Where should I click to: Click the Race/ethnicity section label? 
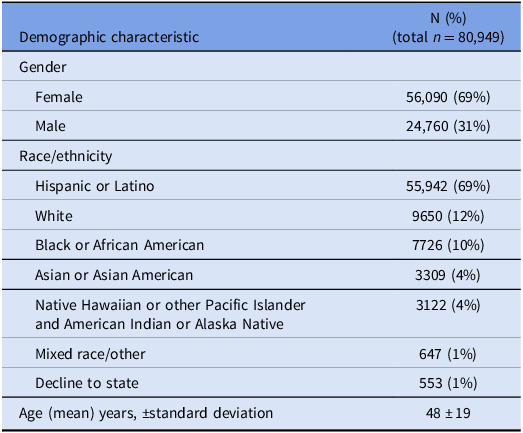pos(66,156)
